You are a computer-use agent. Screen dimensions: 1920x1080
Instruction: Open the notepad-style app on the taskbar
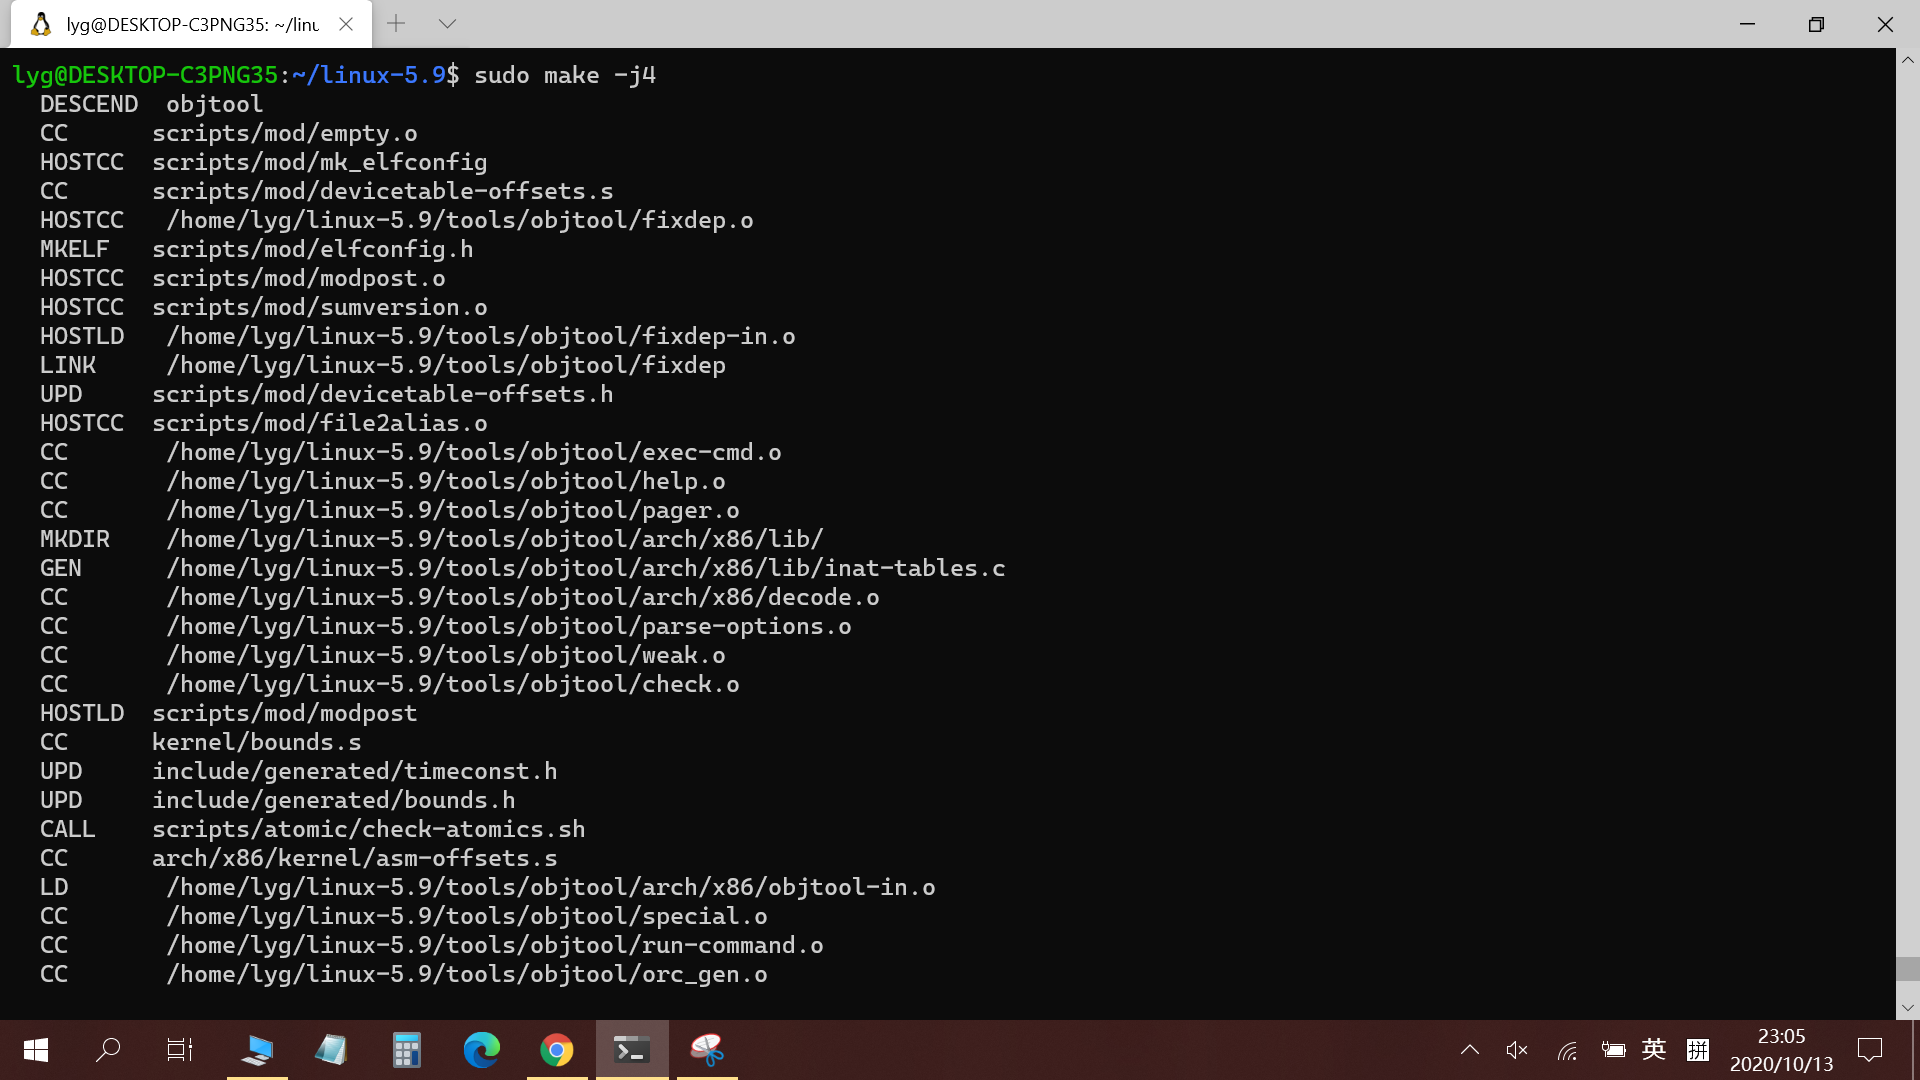[331, 1050]
